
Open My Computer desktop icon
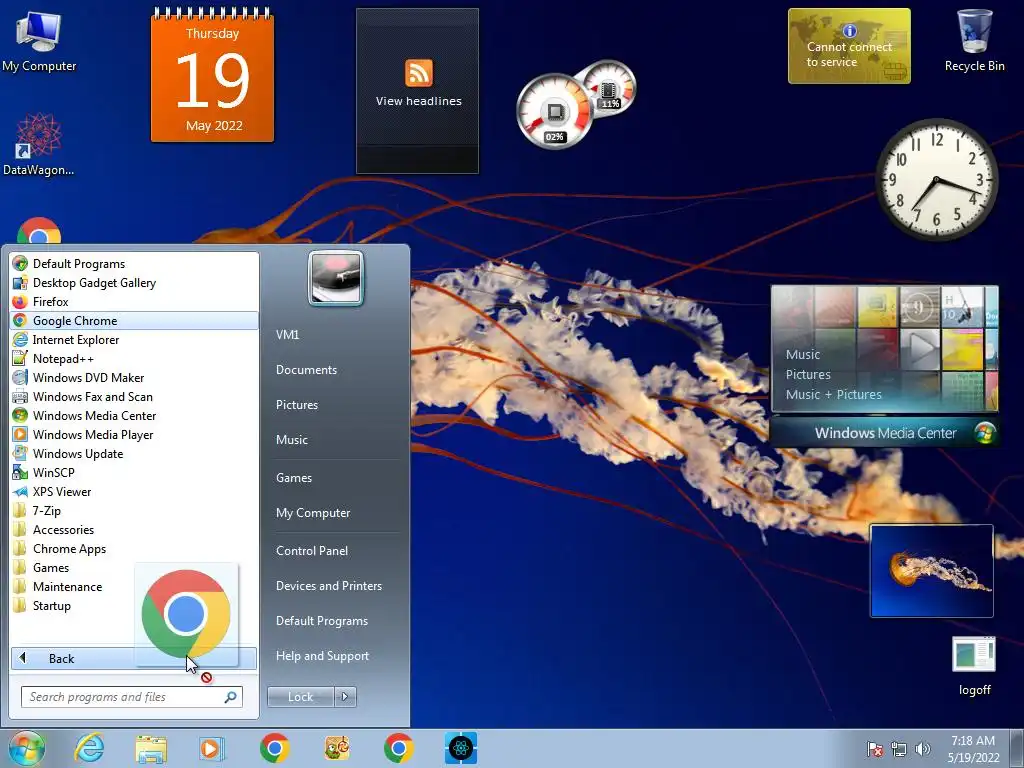coord(39,42)
